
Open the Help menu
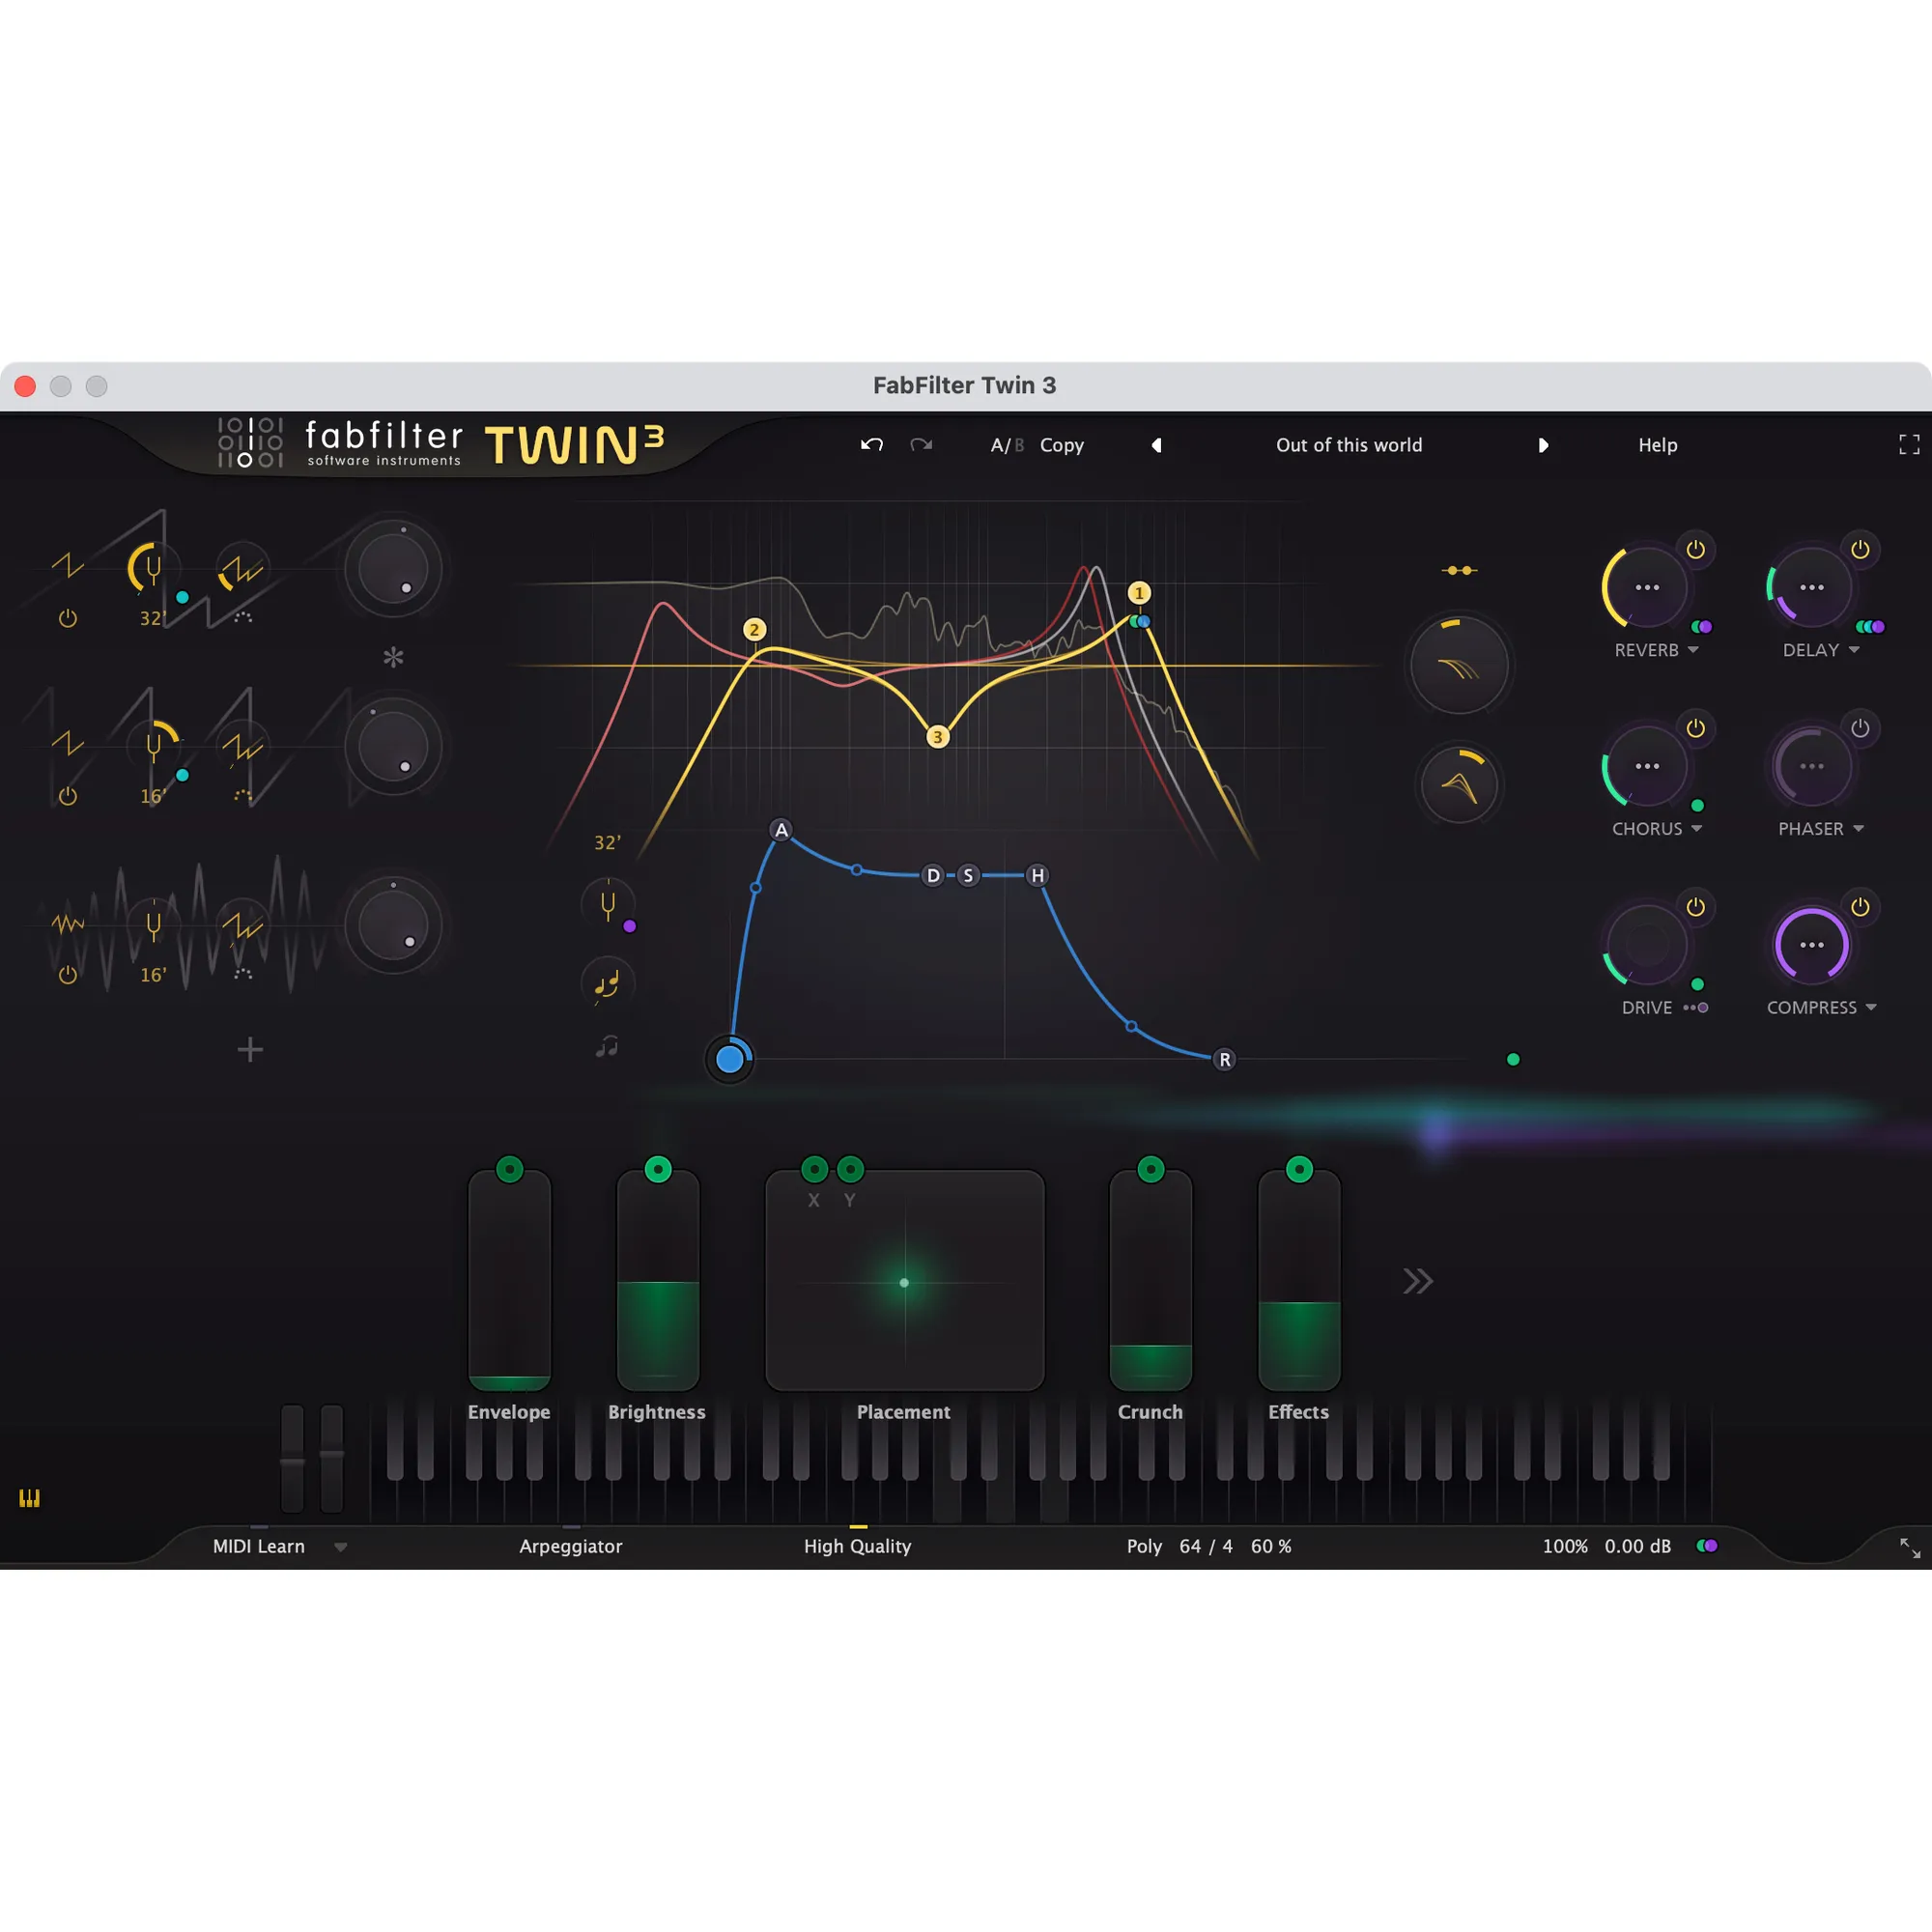(1656, 445)
